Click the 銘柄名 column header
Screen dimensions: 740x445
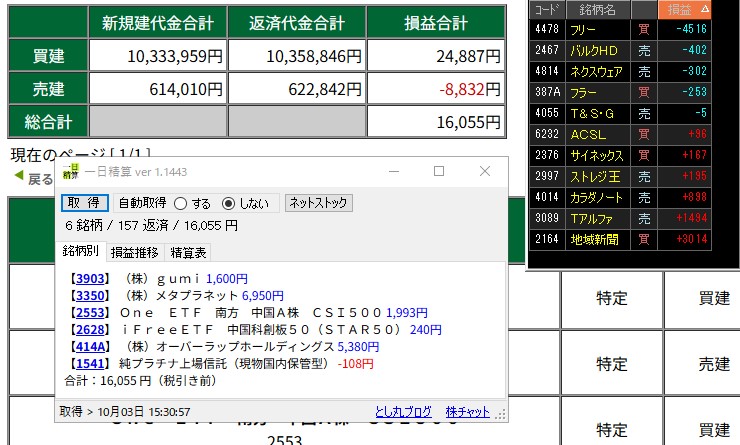point(597,10)
